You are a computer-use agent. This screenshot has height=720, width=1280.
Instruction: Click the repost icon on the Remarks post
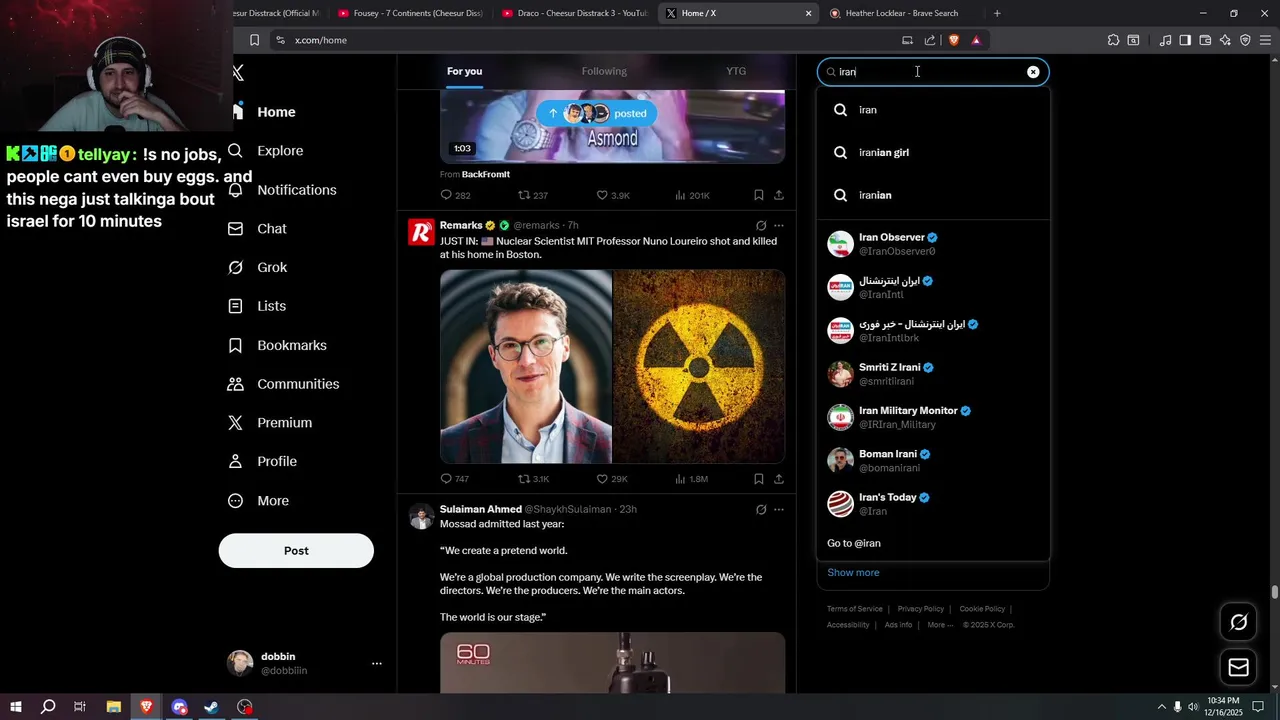click(x=524, y=479)
